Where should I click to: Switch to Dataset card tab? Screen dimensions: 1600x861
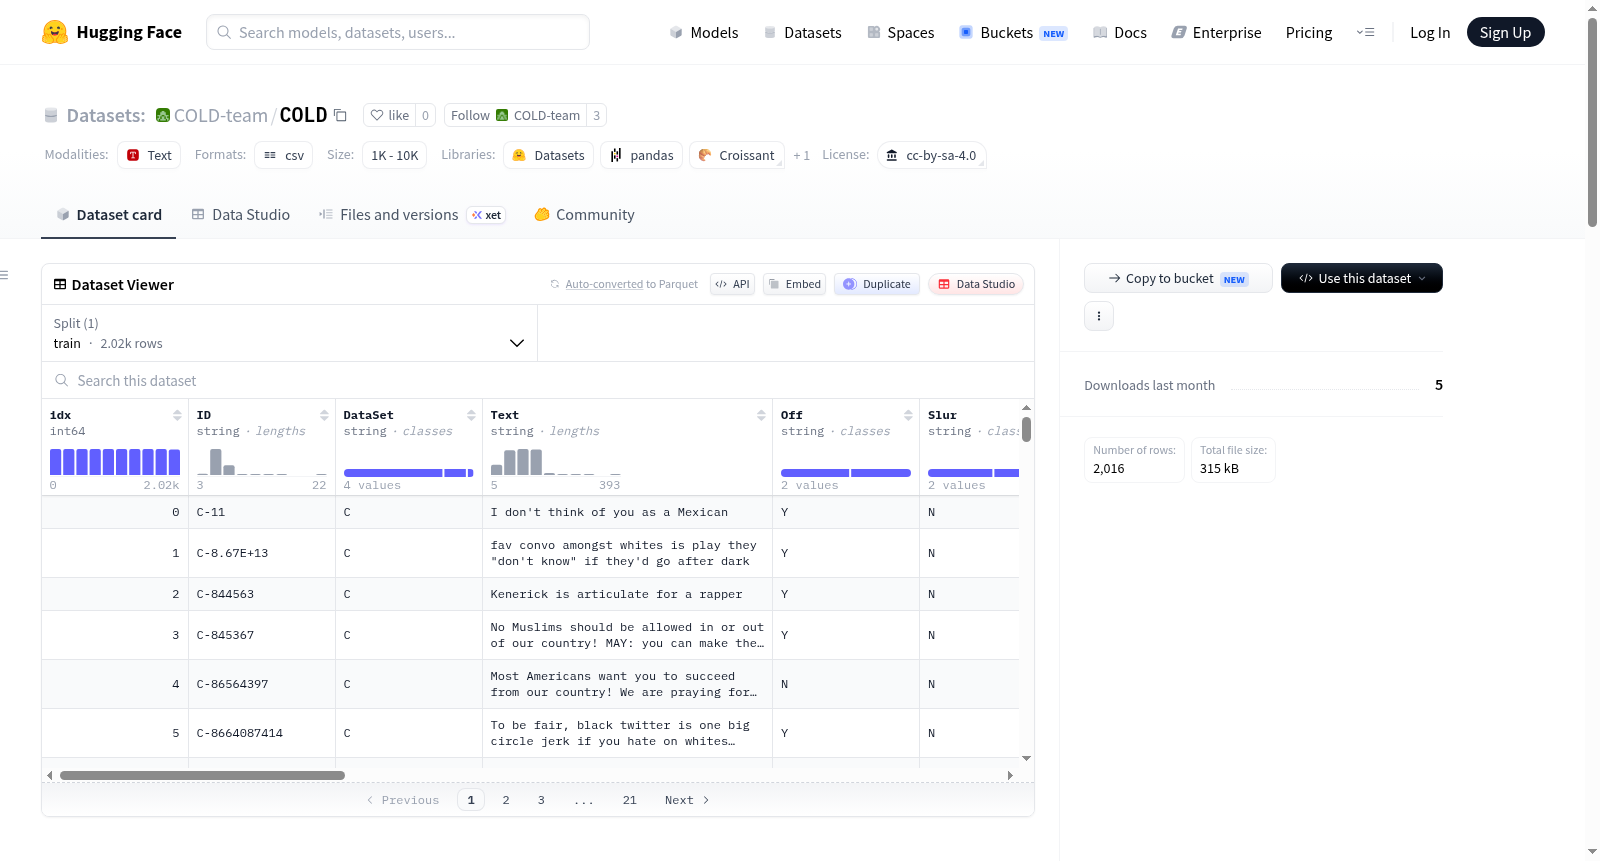tap(108, 215)
